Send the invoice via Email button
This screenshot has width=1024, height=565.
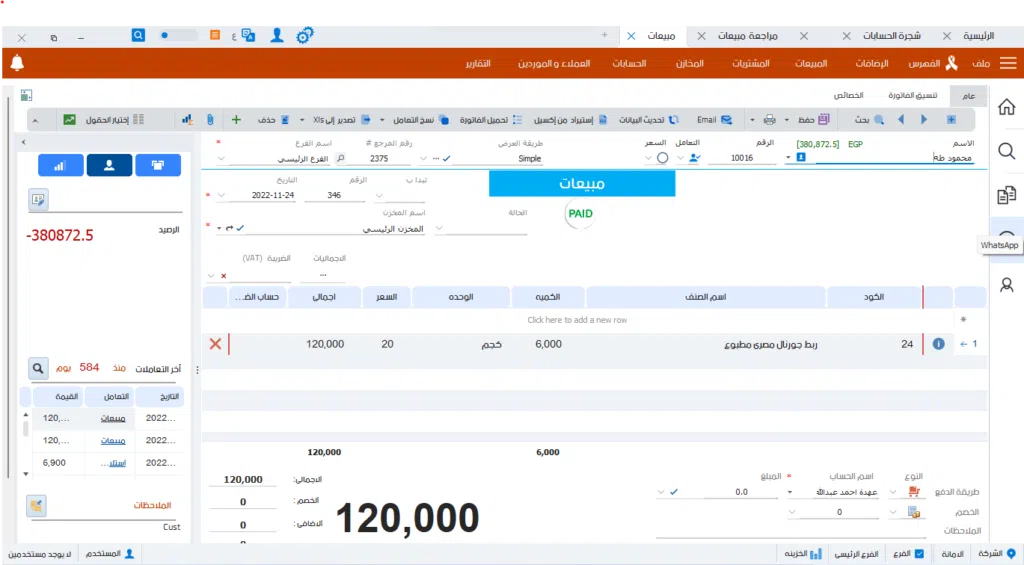pyautogui.click(x=714, y=120)
